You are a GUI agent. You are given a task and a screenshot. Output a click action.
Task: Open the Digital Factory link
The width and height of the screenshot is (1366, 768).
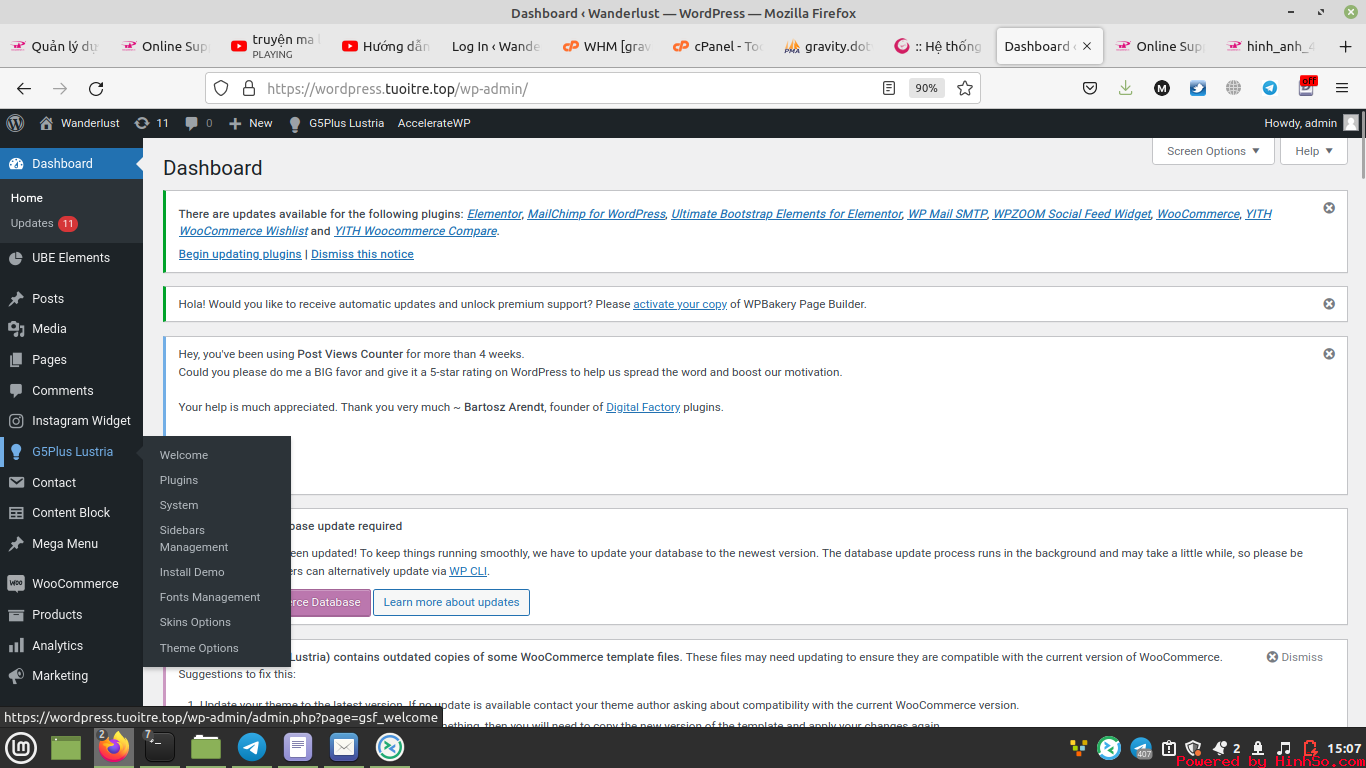643,407
